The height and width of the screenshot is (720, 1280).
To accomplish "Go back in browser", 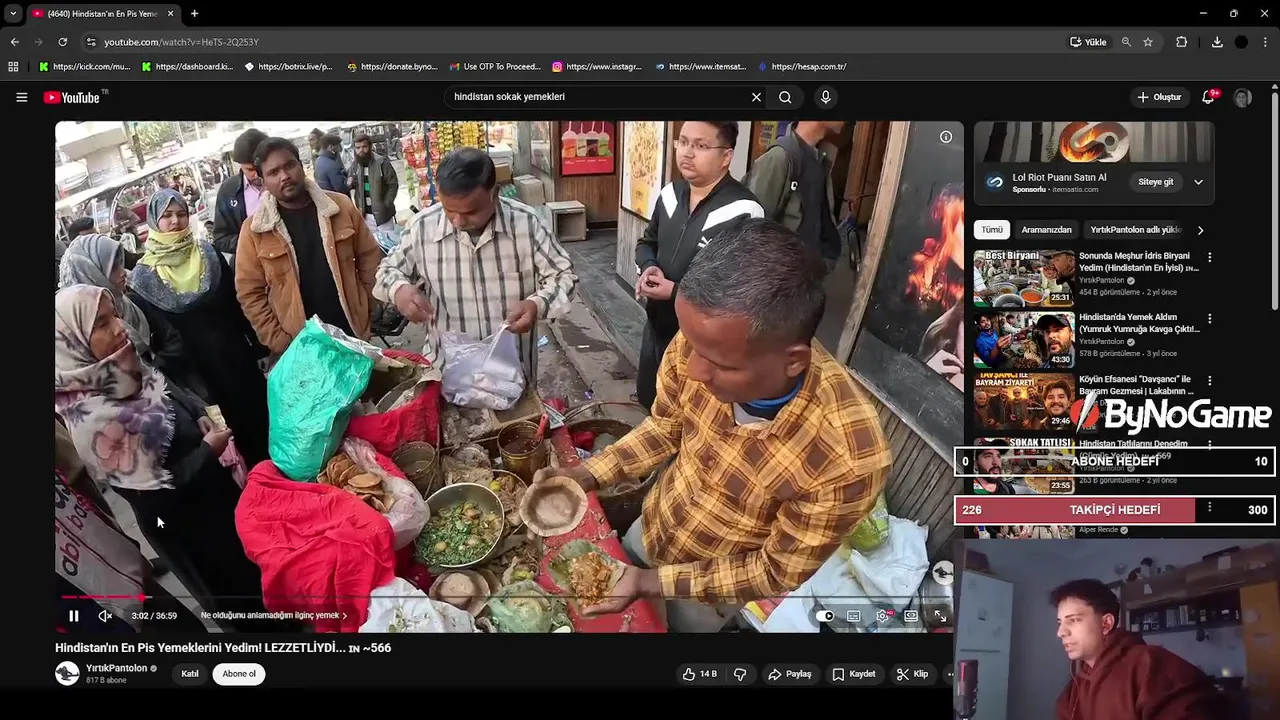I will pos(14,42).
